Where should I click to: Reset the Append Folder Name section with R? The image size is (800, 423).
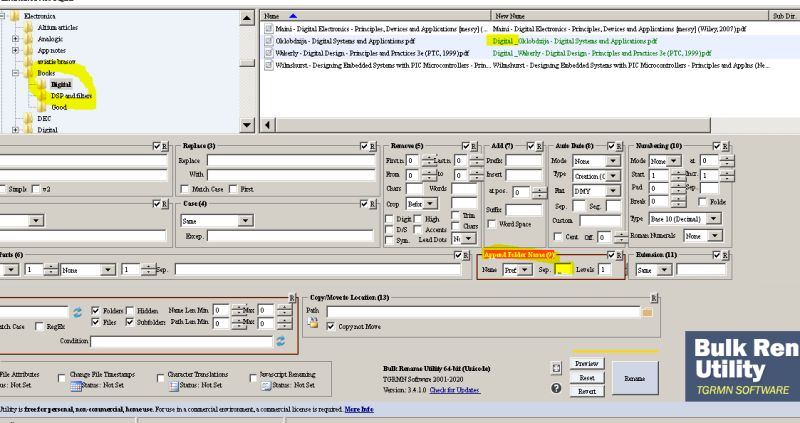pos(619,255)
